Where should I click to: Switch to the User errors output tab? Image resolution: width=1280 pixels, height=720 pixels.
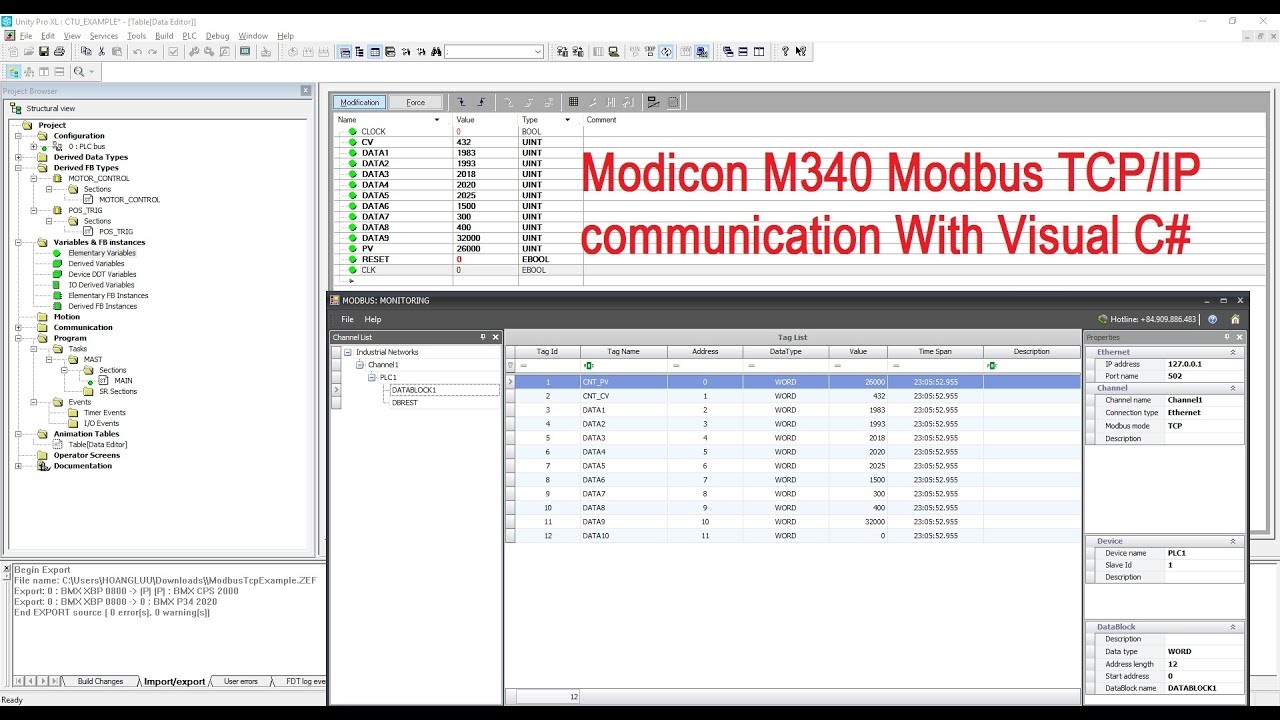pyautogui.click(x=241, y=681)
